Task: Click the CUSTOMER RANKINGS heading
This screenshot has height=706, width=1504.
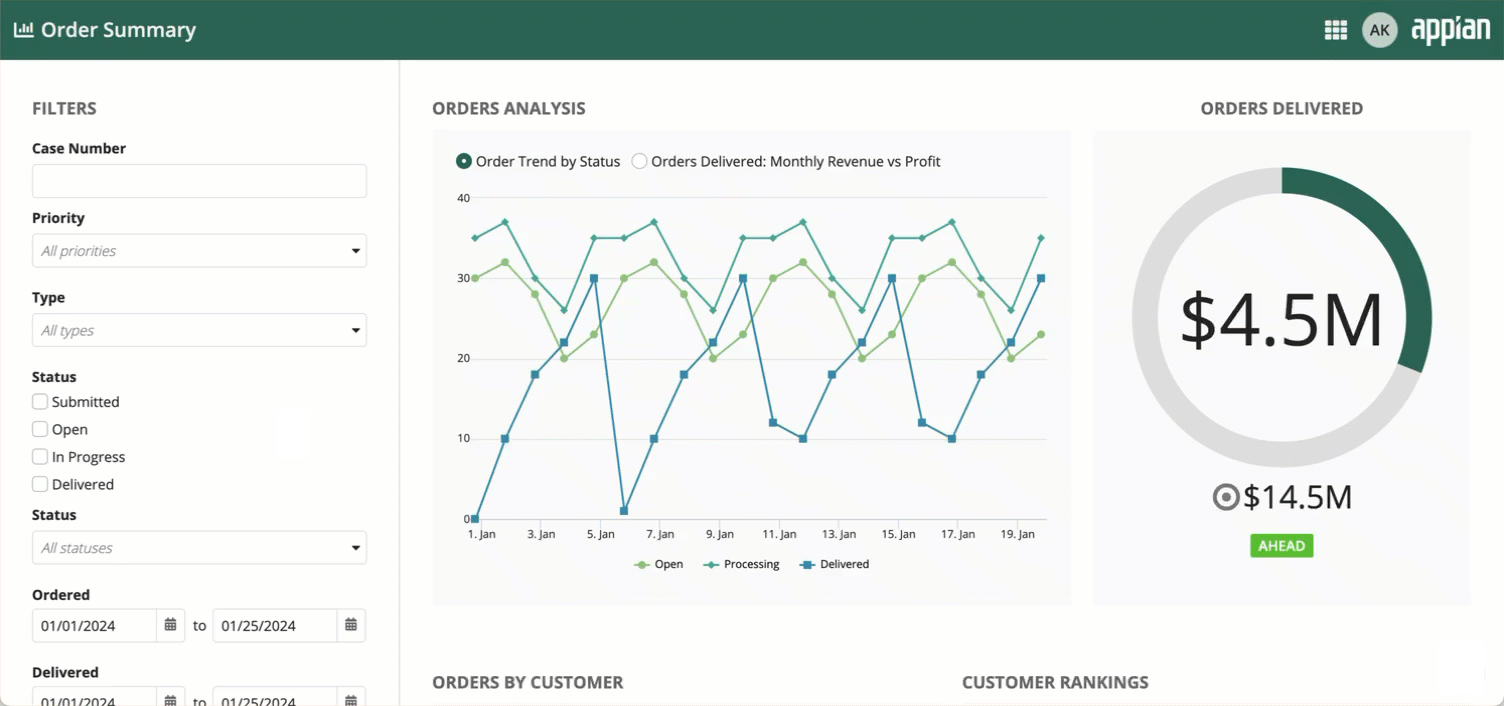Action: (x=1055, y=683)
